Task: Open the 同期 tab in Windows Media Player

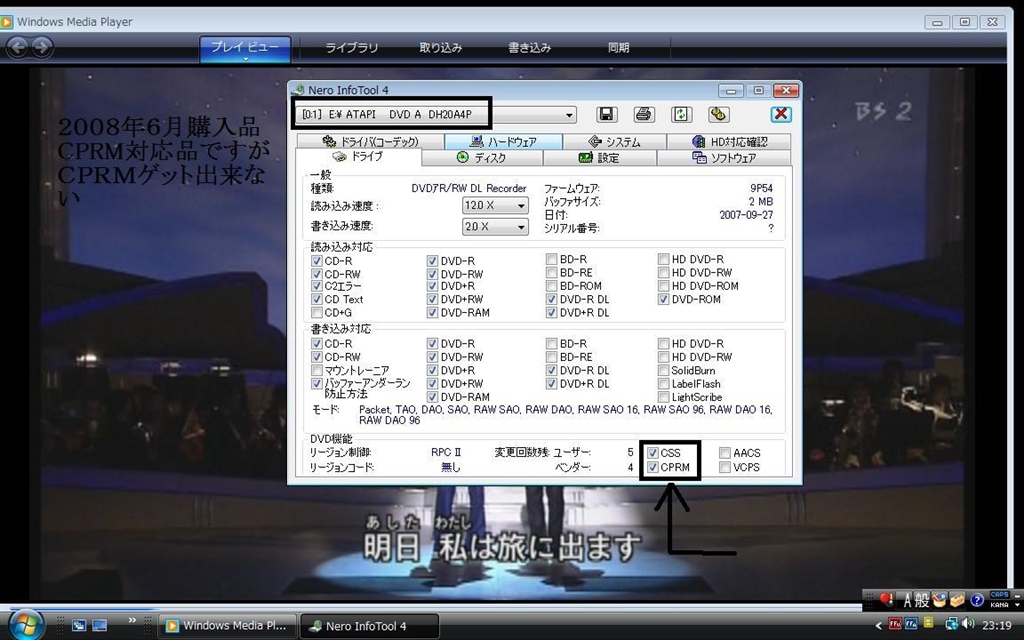Action: pos(618,48)
